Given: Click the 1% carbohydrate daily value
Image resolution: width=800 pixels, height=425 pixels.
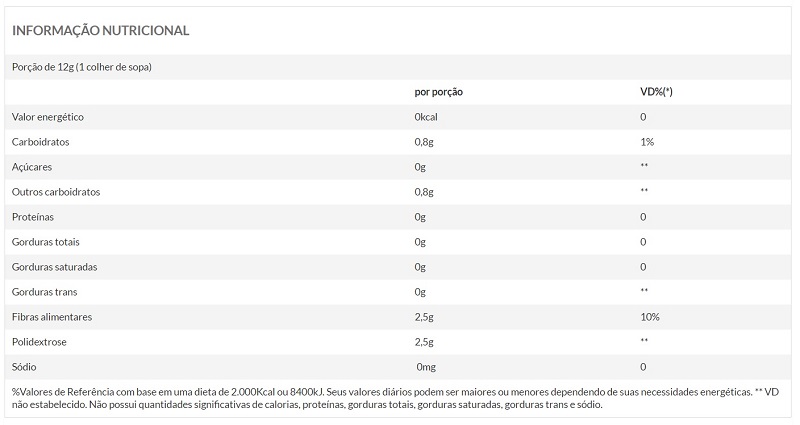Looking at the screenshot, I should pos(647,142).
